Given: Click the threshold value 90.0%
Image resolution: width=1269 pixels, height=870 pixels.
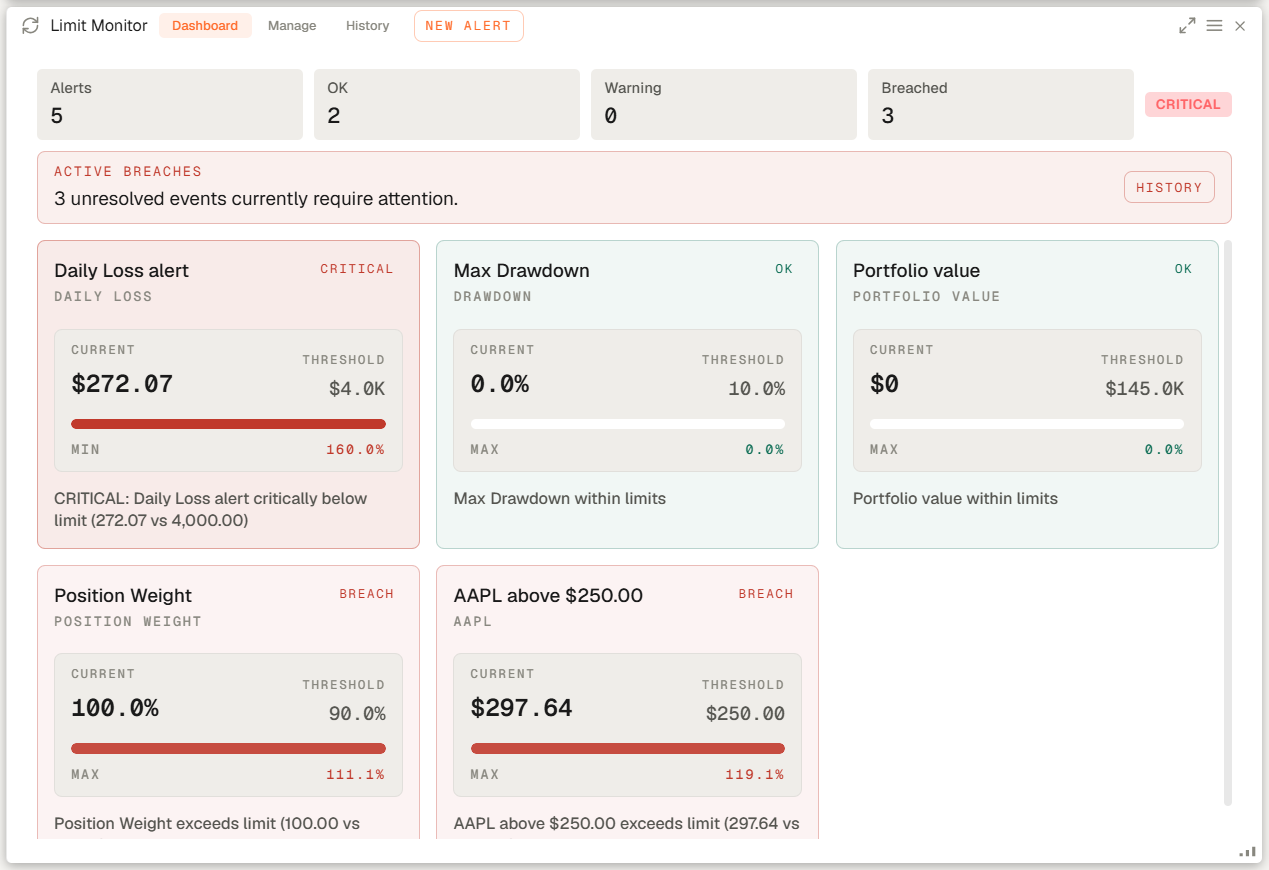Looking at the screenshot, I should [357, 714].
